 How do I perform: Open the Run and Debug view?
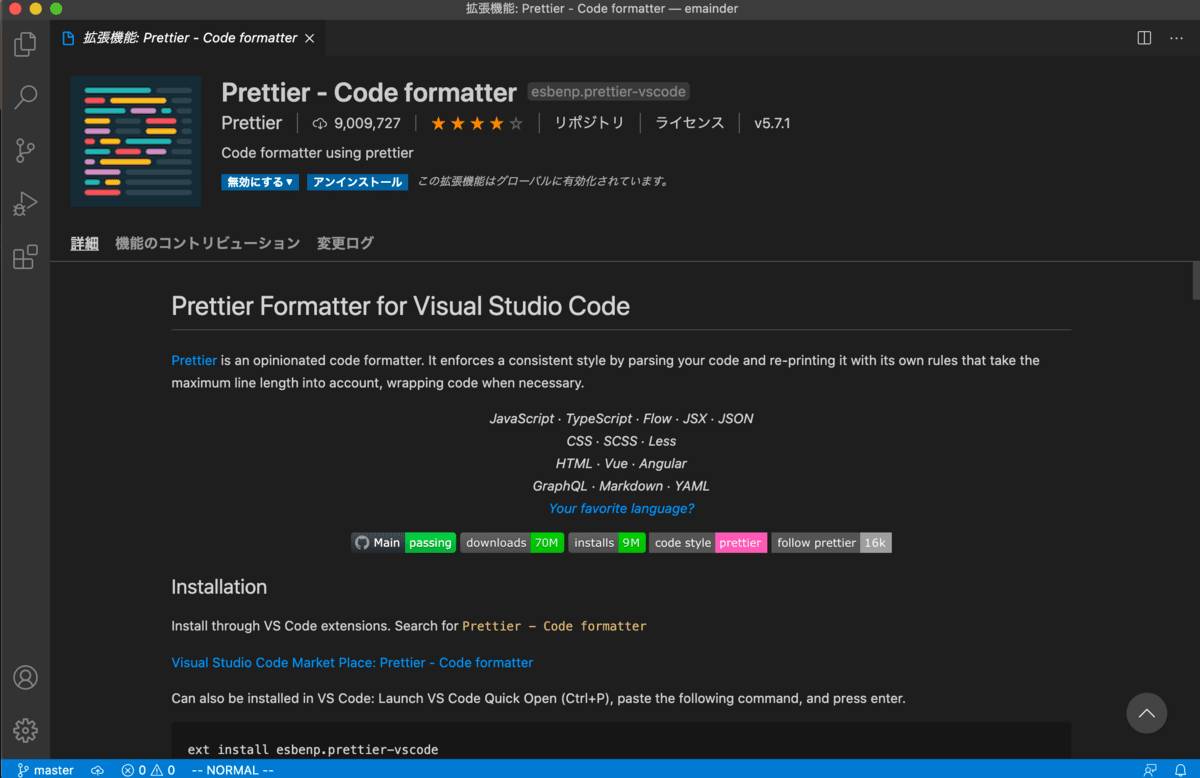25,204
